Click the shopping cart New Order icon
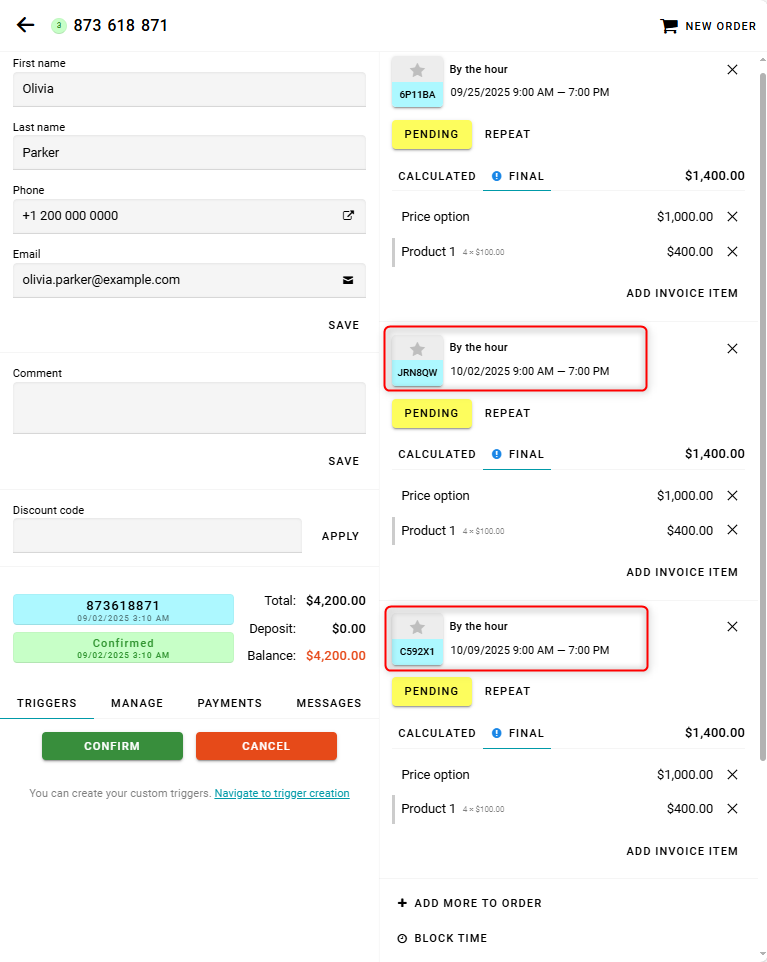This screenshot has width=767, height=962. pyautogui.click(x=668, y=26)
